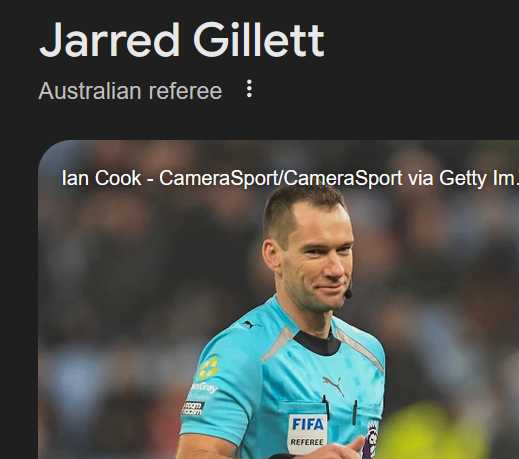The width and height of the screenshot is (519, 459).
Task: Click the word Gillett in the heading
Action: pyautogui.click(x=259, y=40)
